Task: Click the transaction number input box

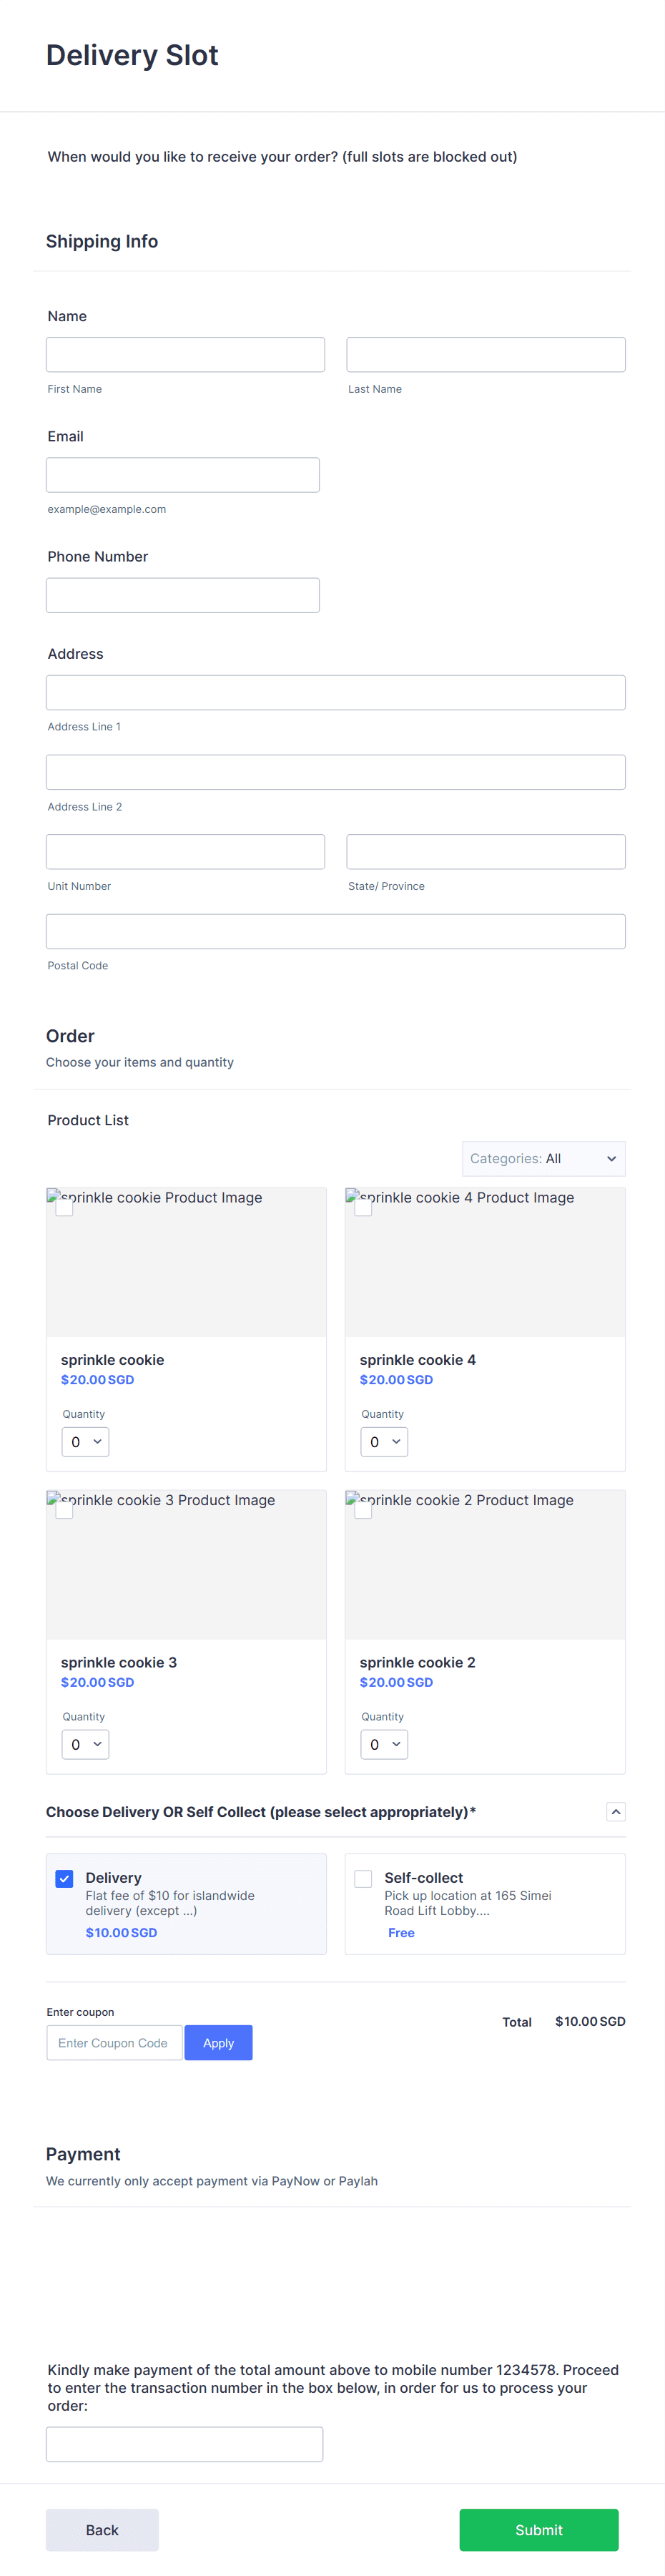Action: 182,2443
